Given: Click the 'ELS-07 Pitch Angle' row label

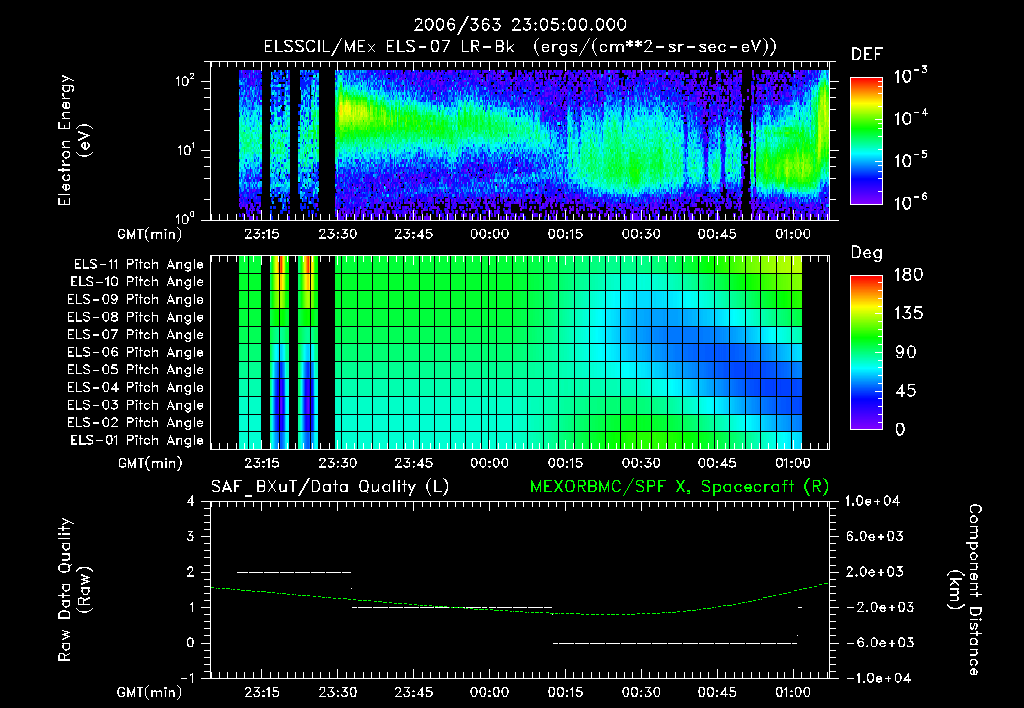Looking at the screenshot, I should click(x=136, y=334).
